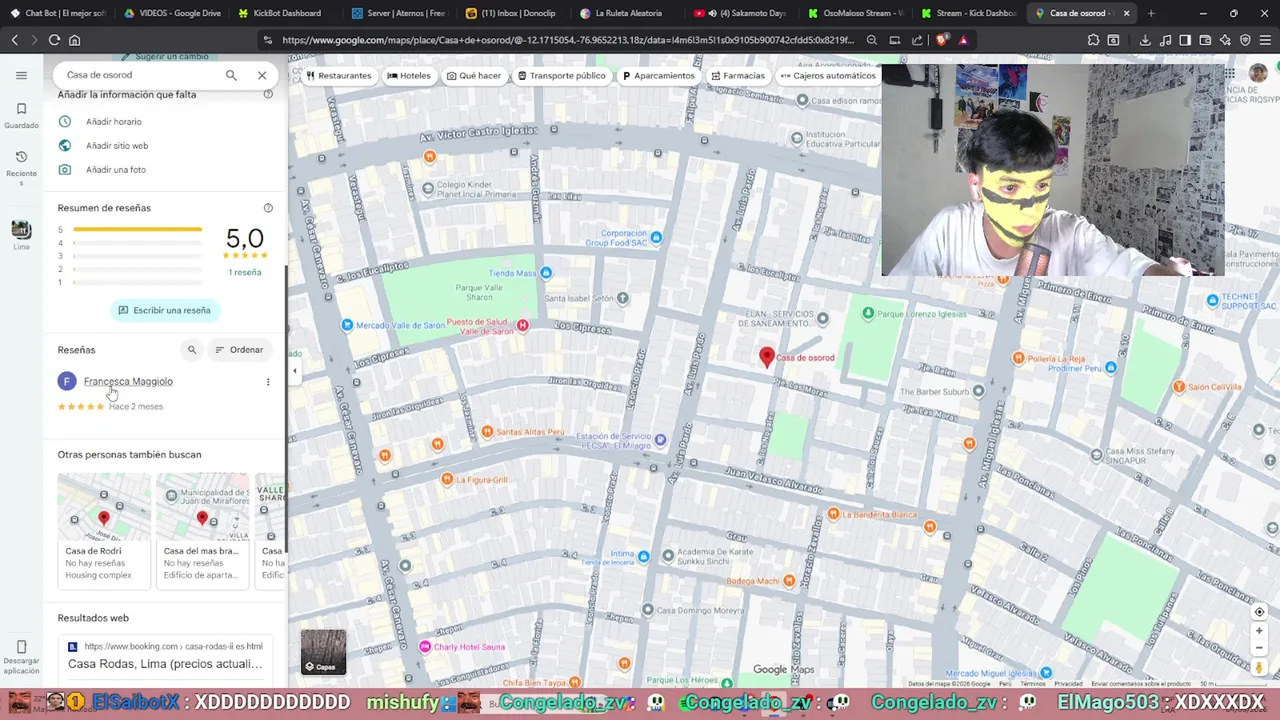Click Mercado Valle de Saron marker
Screen dimensions: 1280x720
point(347,325)
